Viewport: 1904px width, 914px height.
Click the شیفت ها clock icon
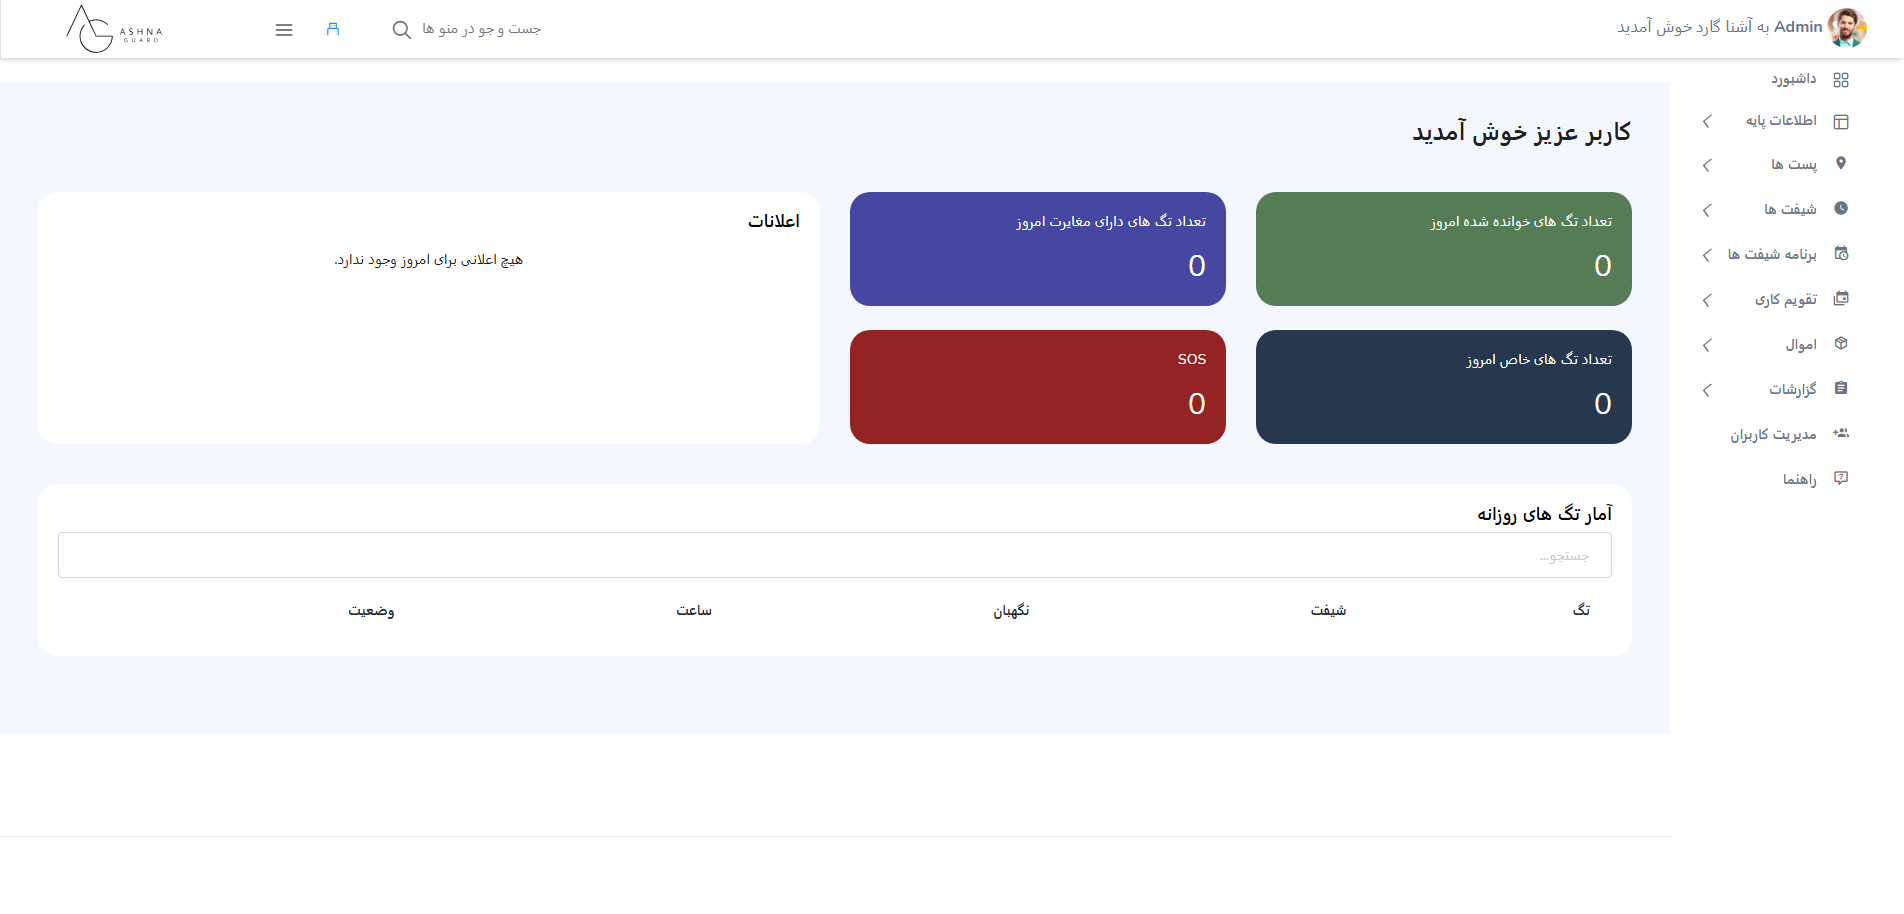1841,209
